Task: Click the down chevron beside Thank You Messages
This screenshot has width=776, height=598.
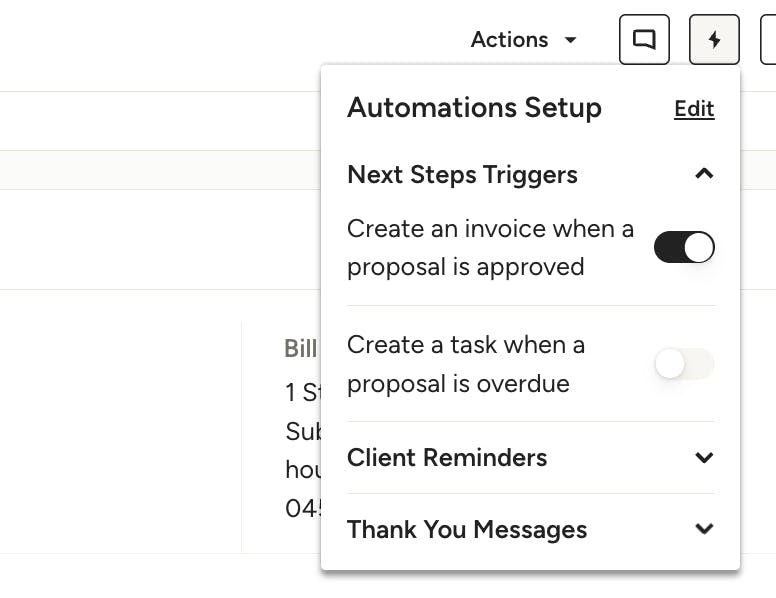Action: point(704,529)
